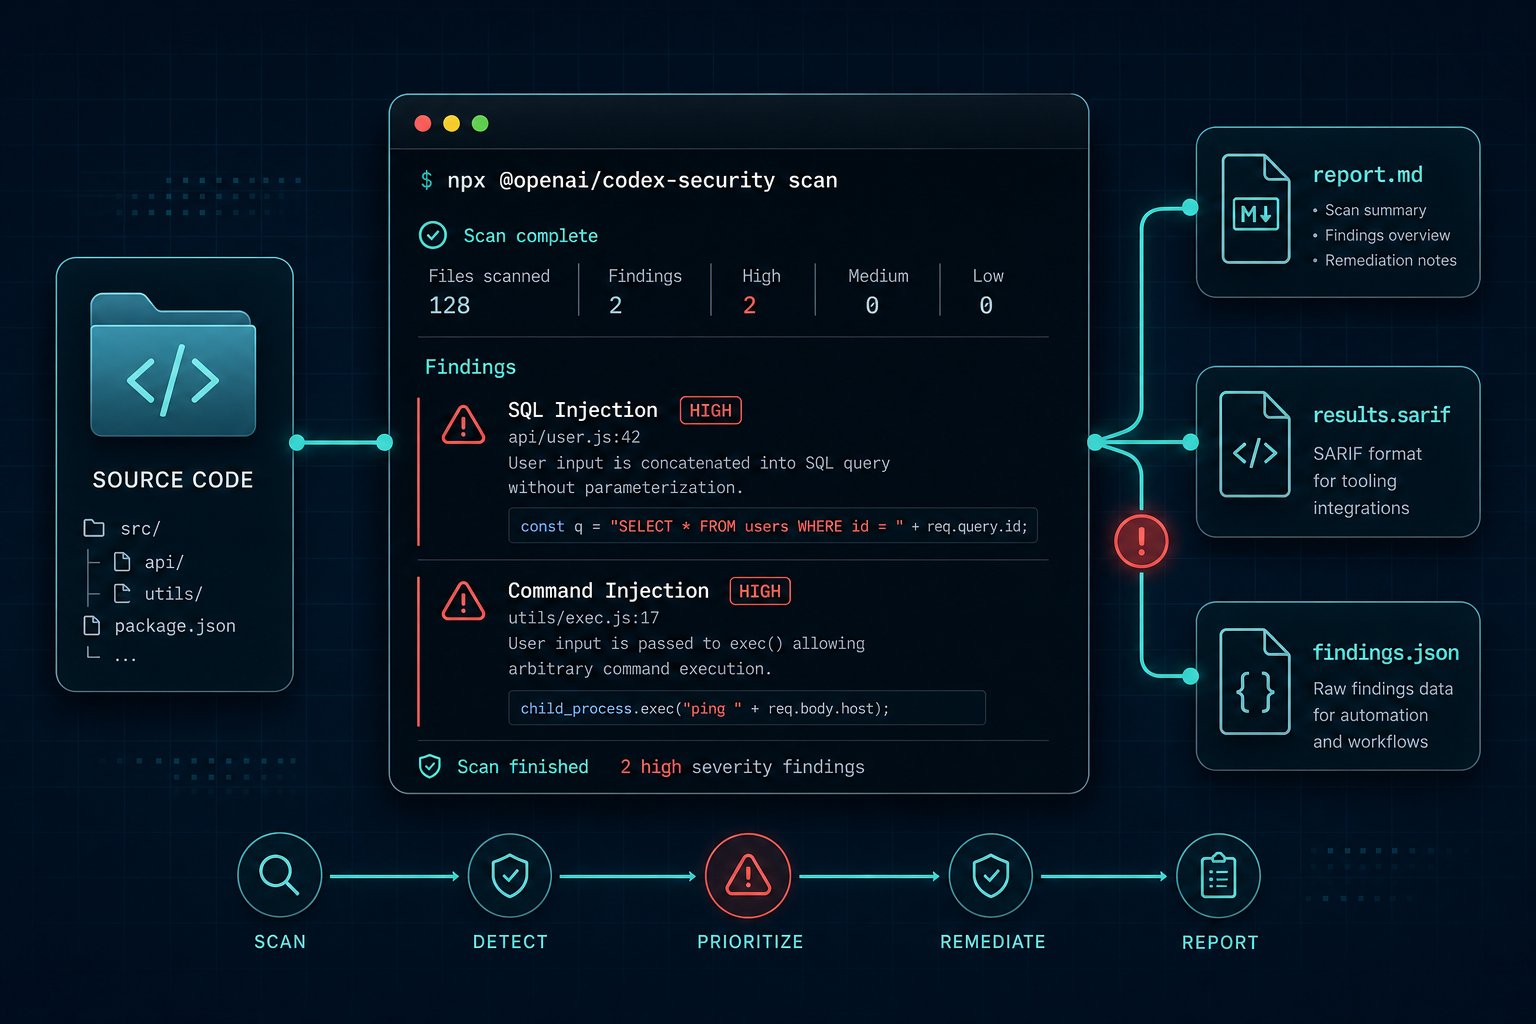Image resolution: width=1536 pixels, height=1024 pixels.
Task: Open the results.sarif card title
Action: pyautogui.click(x=1381, y=415)
